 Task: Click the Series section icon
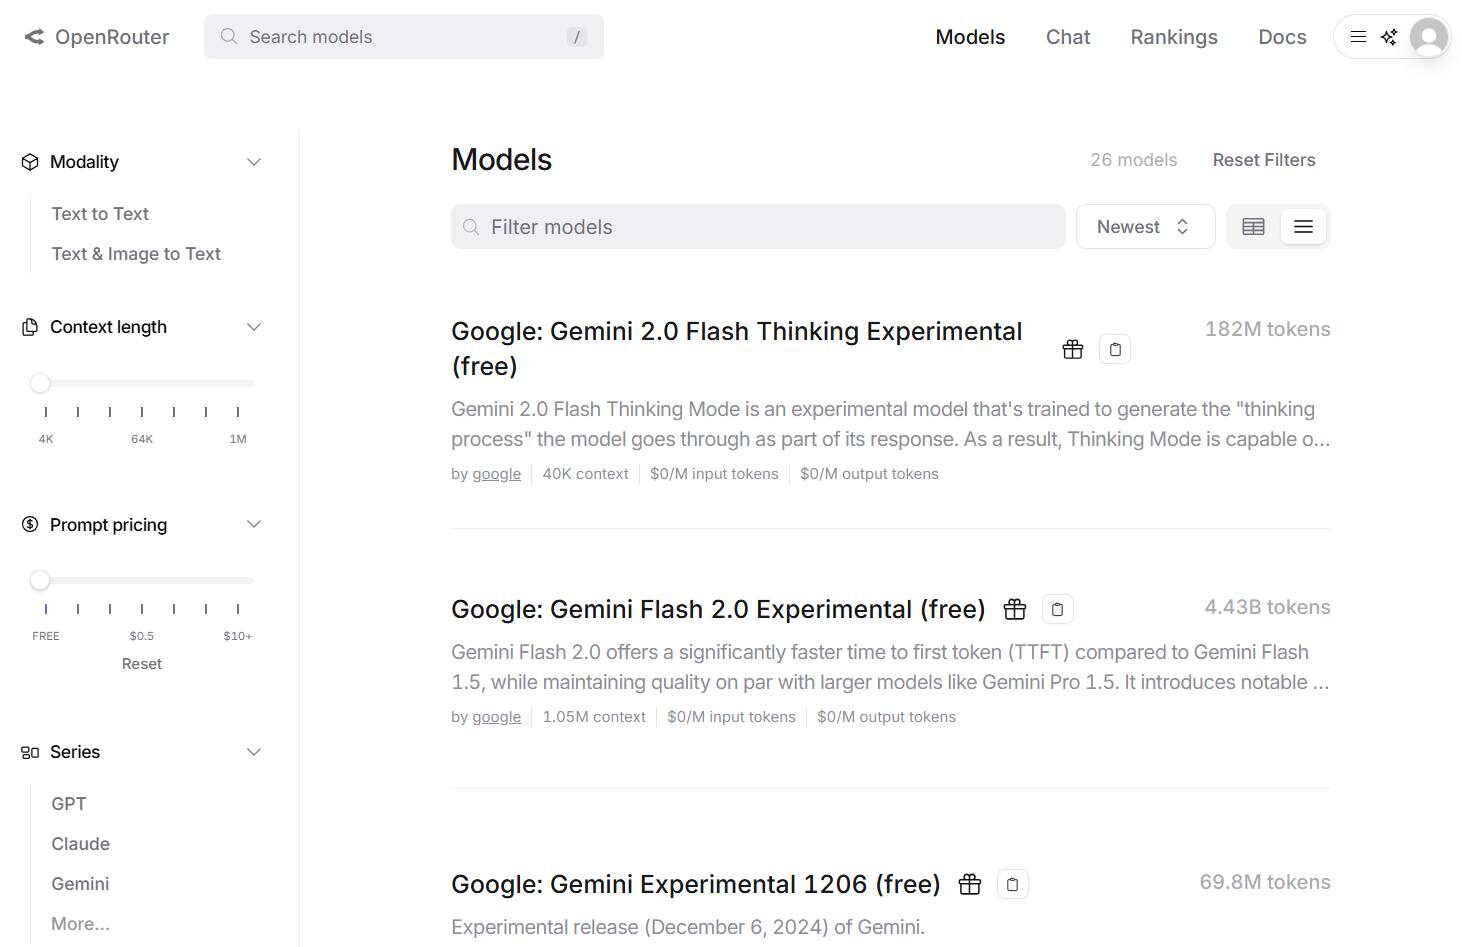coord(30,752)
